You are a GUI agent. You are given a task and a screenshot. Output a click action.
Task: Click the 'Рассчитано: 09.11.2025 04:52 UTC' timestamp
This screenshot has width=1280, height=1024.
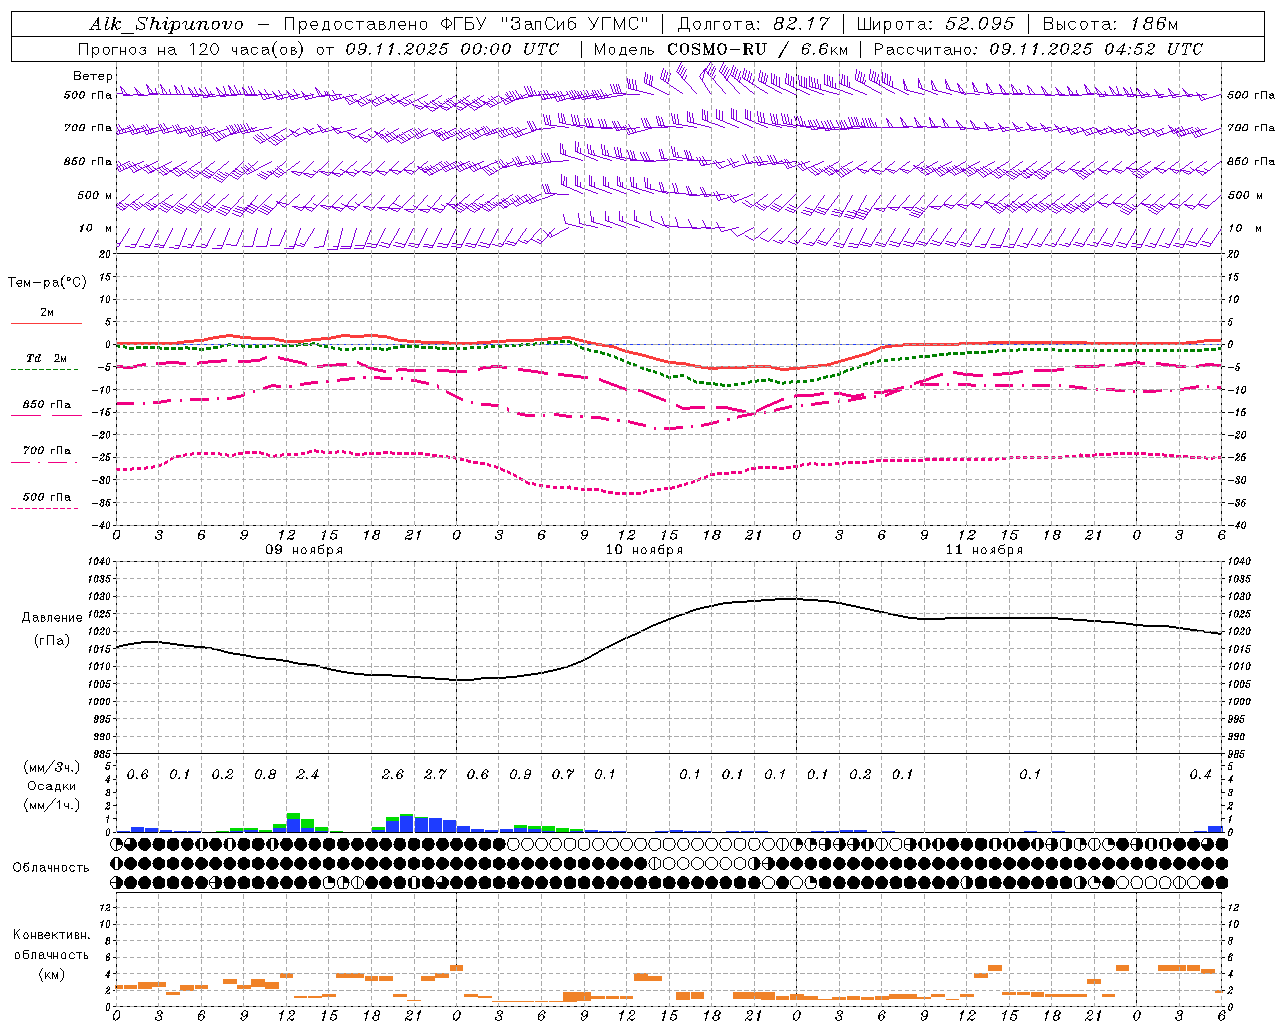[x=1038, y=49]
